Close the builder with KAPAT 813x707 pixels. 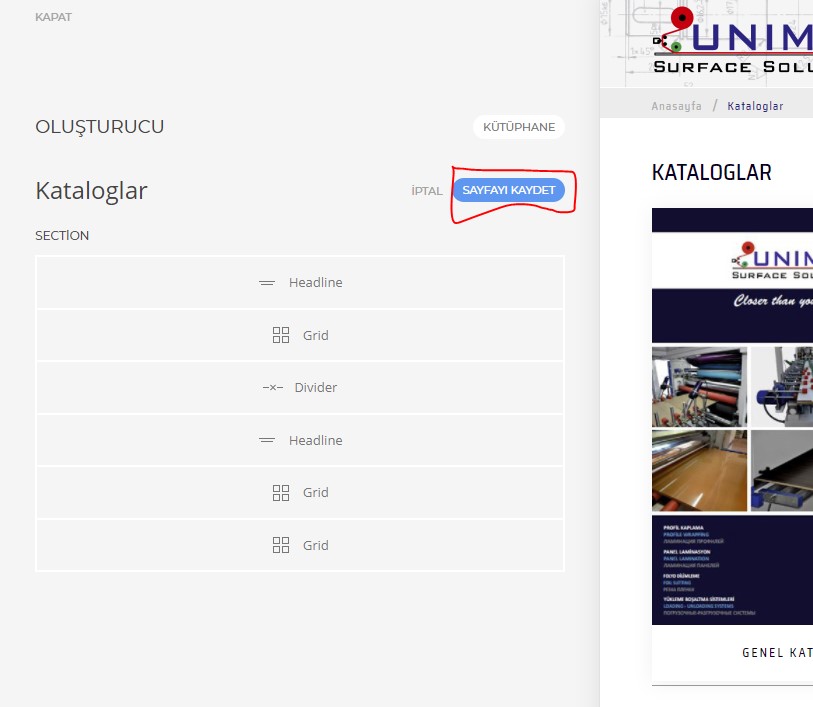pyautogui.click(x=53, y=17)
